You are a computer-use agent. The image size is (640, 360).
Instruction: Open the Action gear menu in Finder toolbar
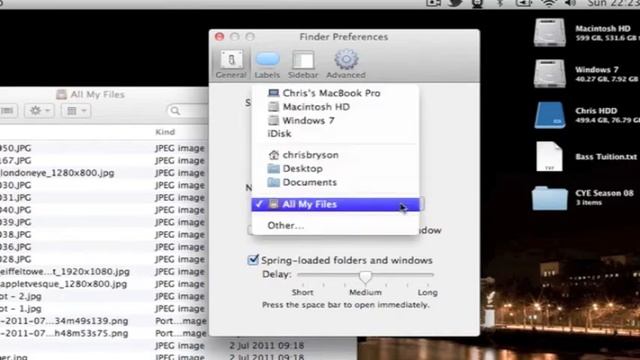tap(39, 111)
